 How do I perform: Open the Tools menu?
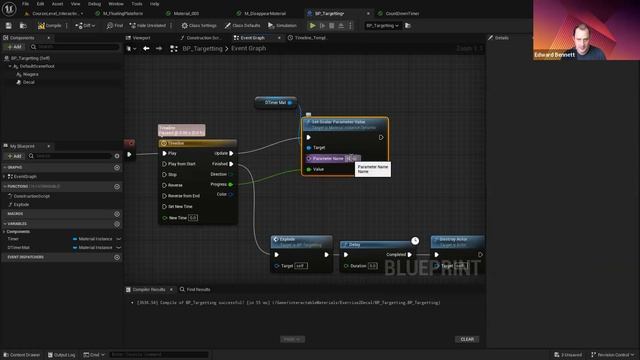pos(137,4)
